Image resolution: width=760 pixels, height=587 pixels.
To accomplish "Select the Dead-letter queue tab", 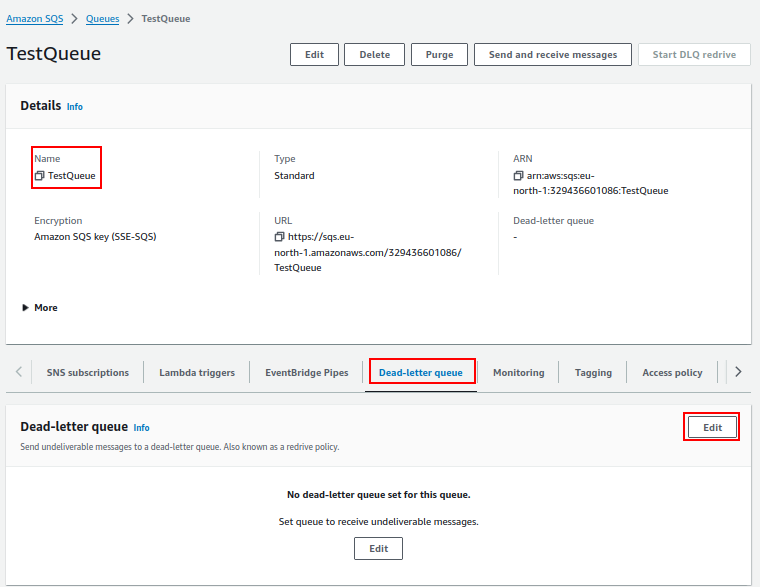I will tap(421, 372).
